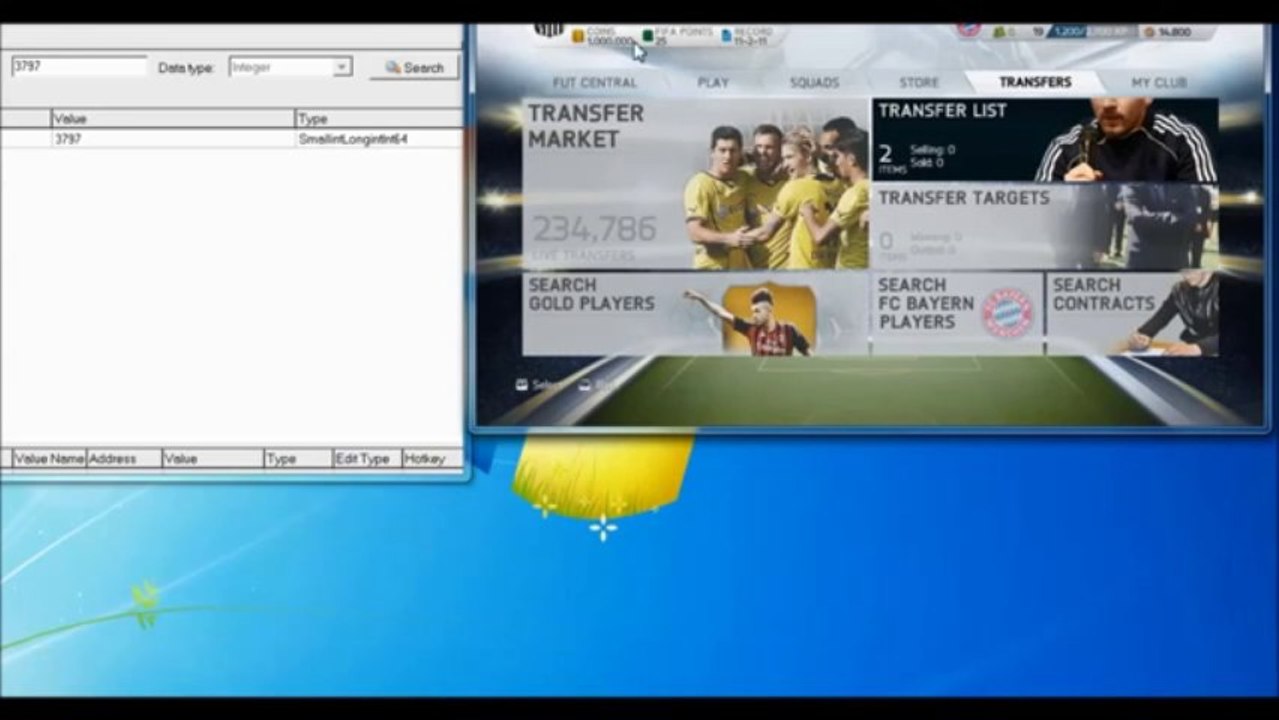Open Search Contracts tile
The image size is (1279, 720).
click(1133, 314)
